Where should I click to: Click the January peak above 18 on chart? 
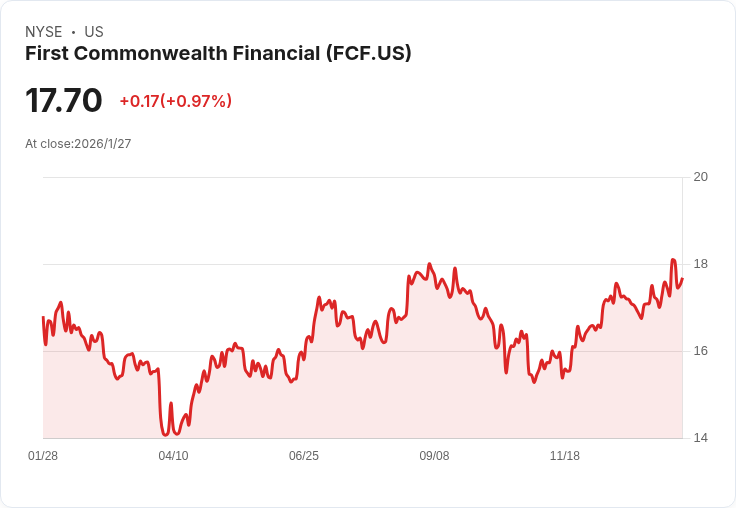click(673, 260)
